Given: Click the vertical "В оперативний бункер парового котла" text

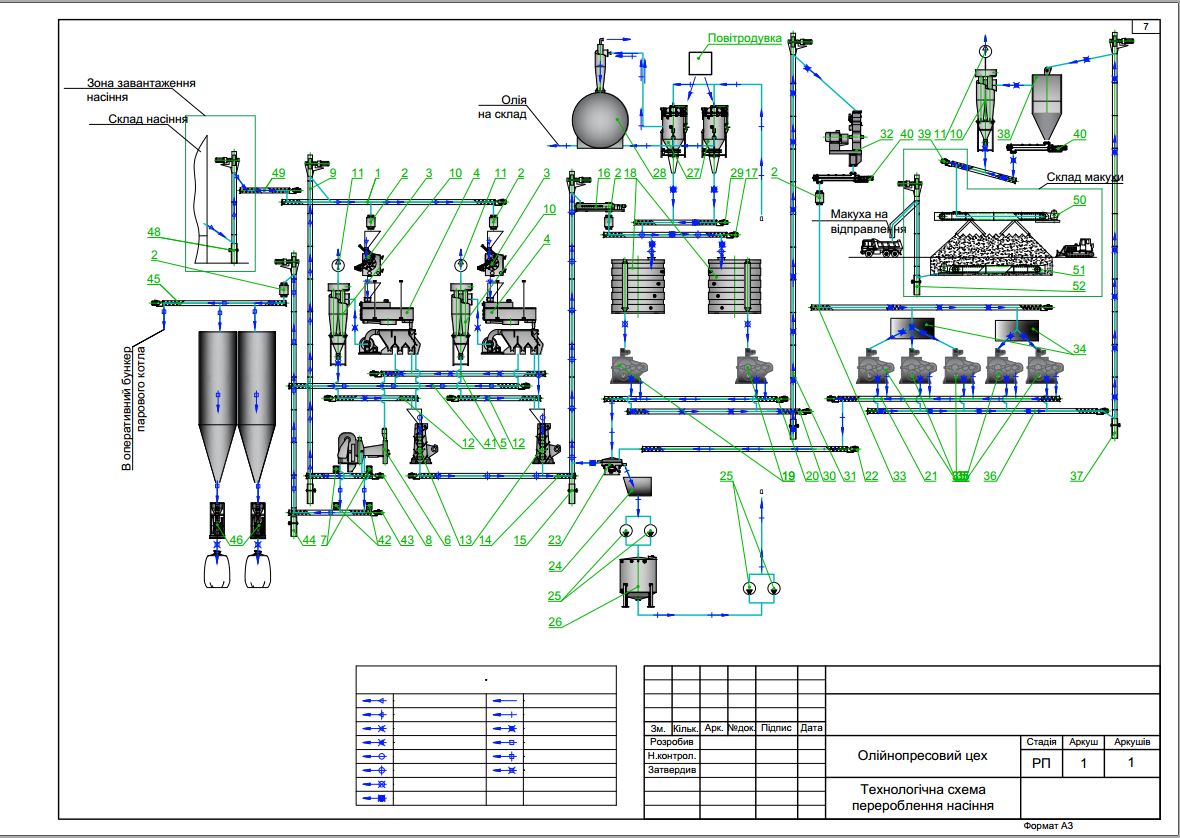Looking at the screenshot, I should [135, 408].
